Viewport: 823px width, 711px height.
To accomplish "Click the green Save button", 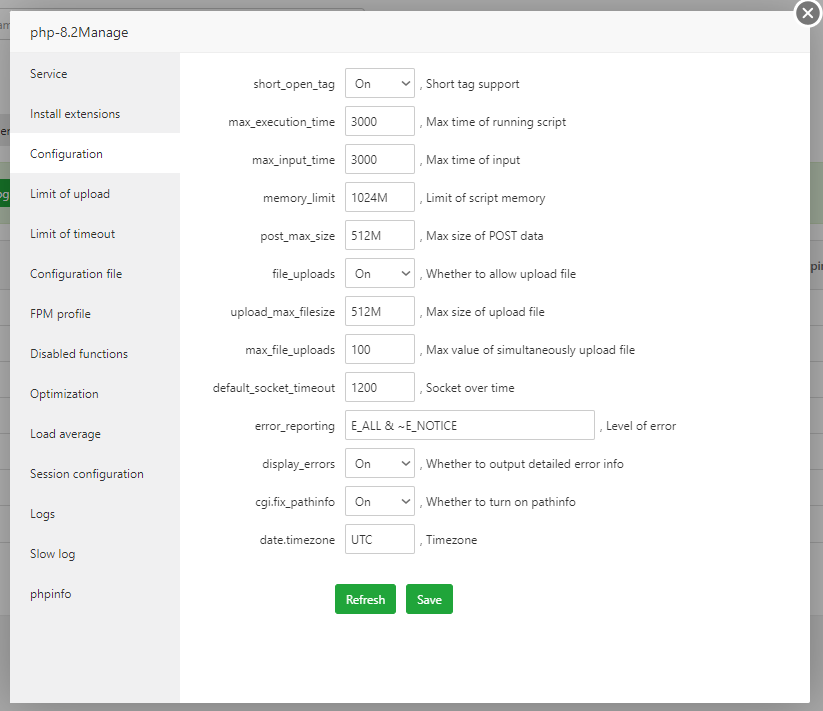I will click(429, 599).
